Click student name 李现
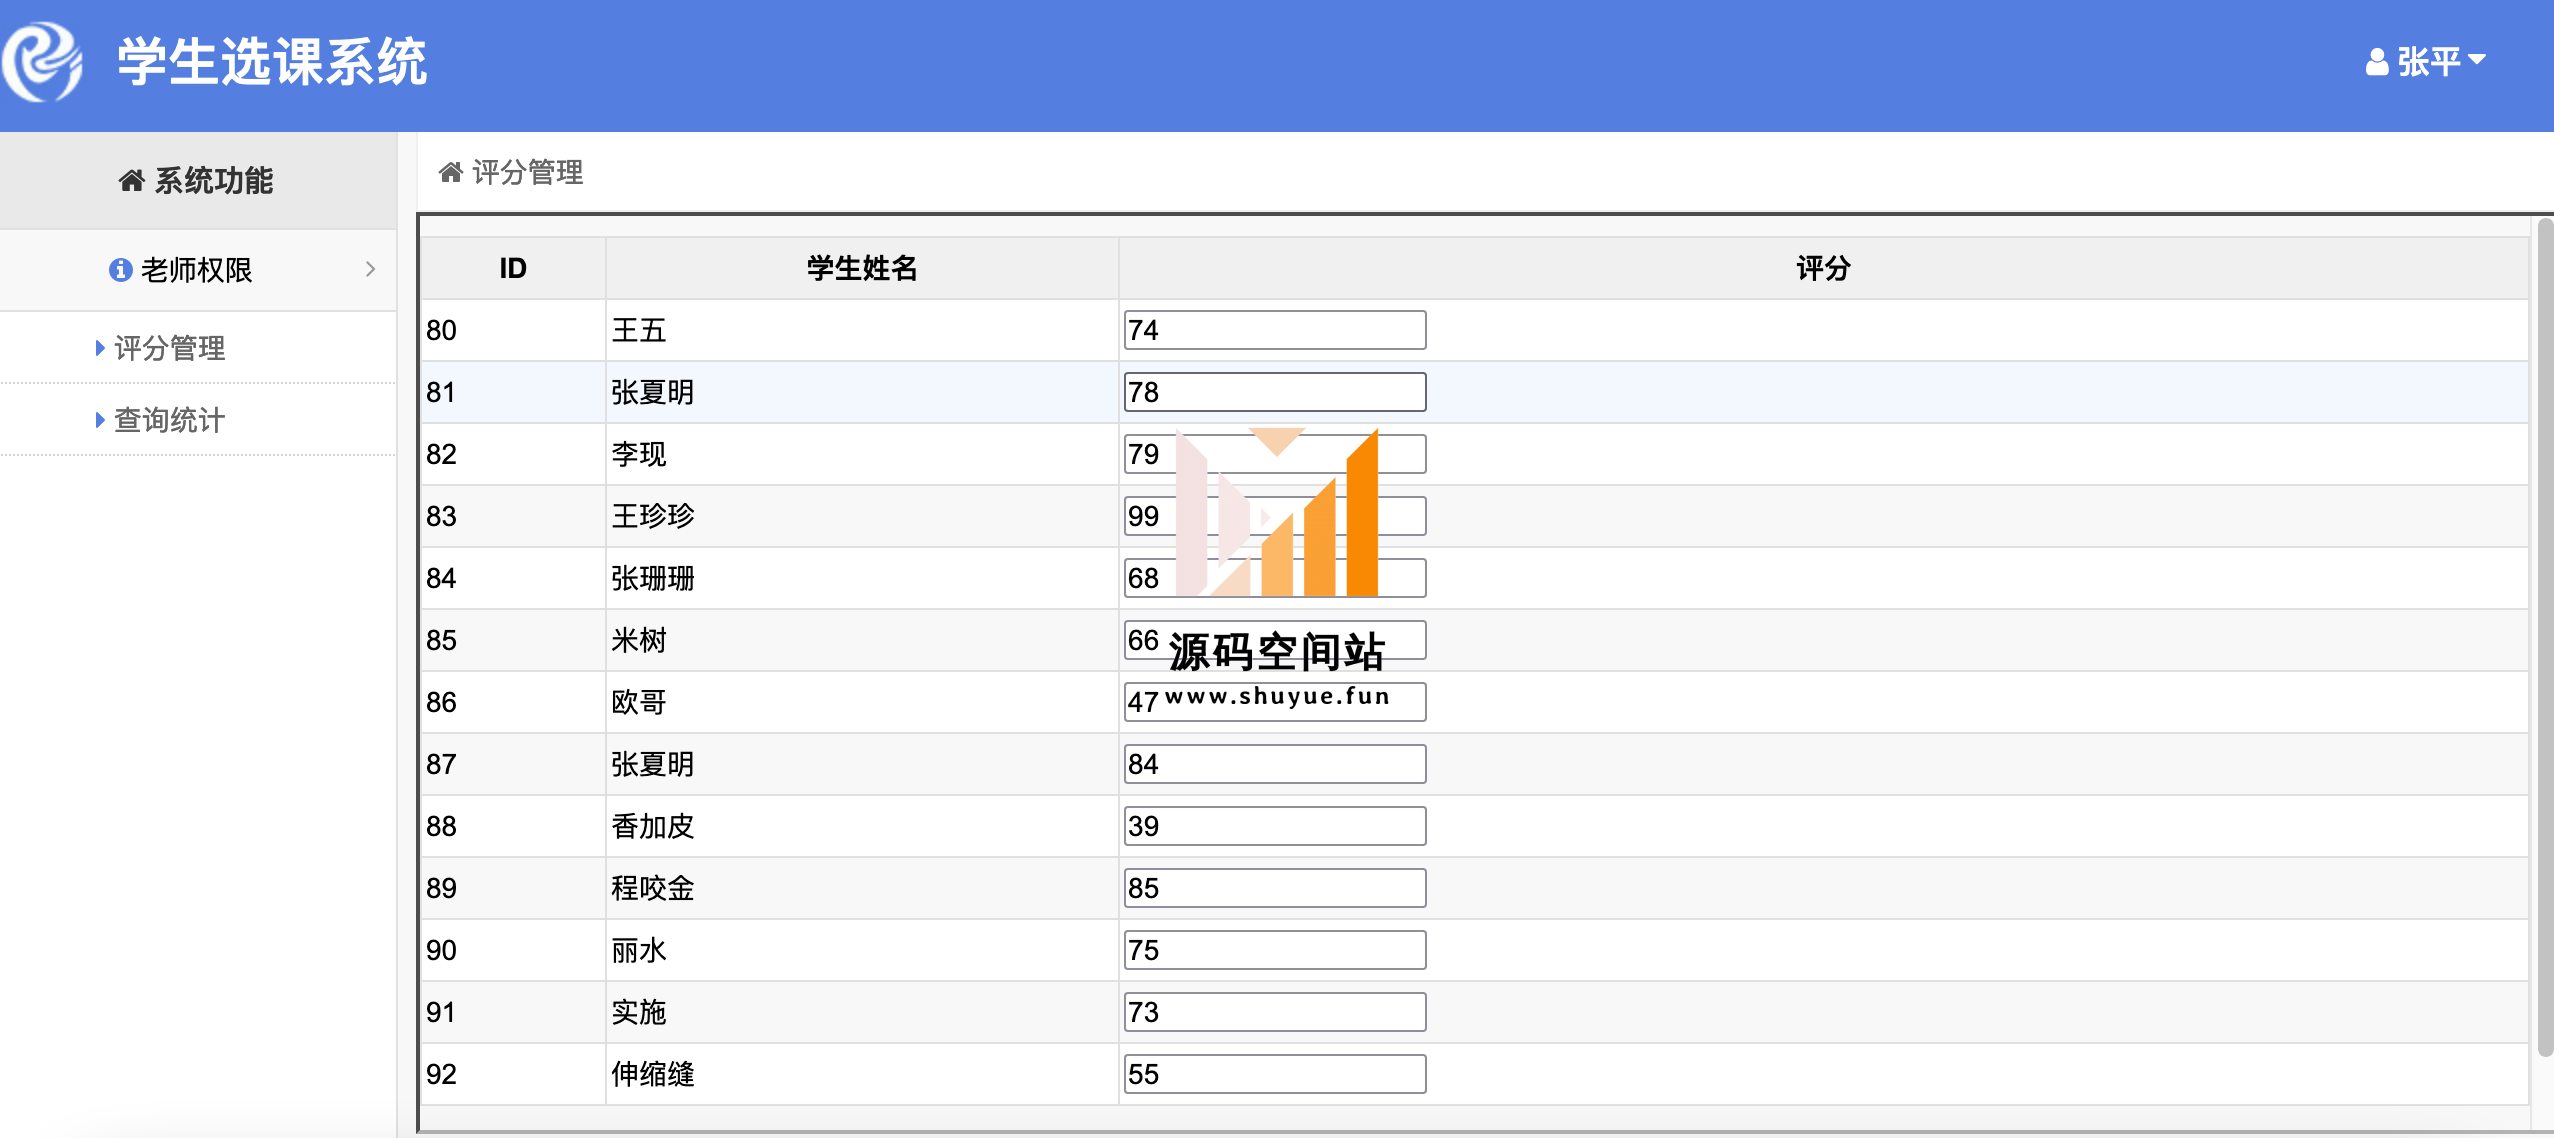Viewport: 2554px width, 1138px height. [x=639, y=454]
